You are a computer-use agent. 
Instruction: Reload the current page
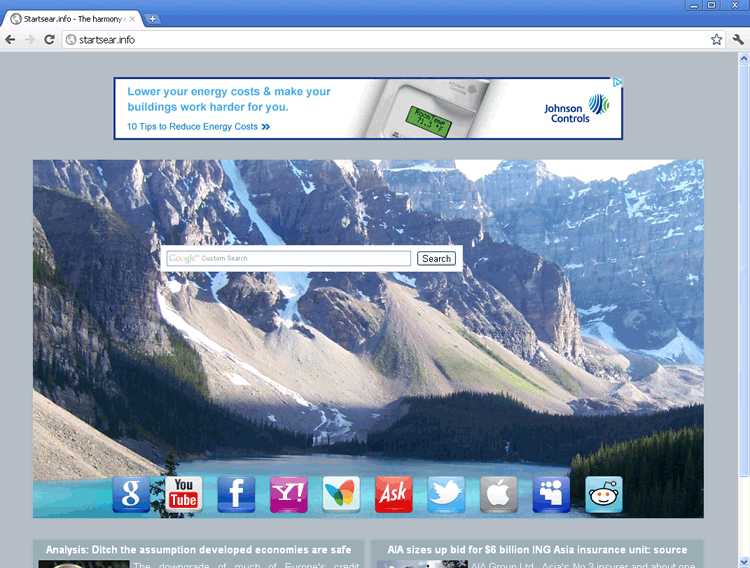(x=49, y=40)
